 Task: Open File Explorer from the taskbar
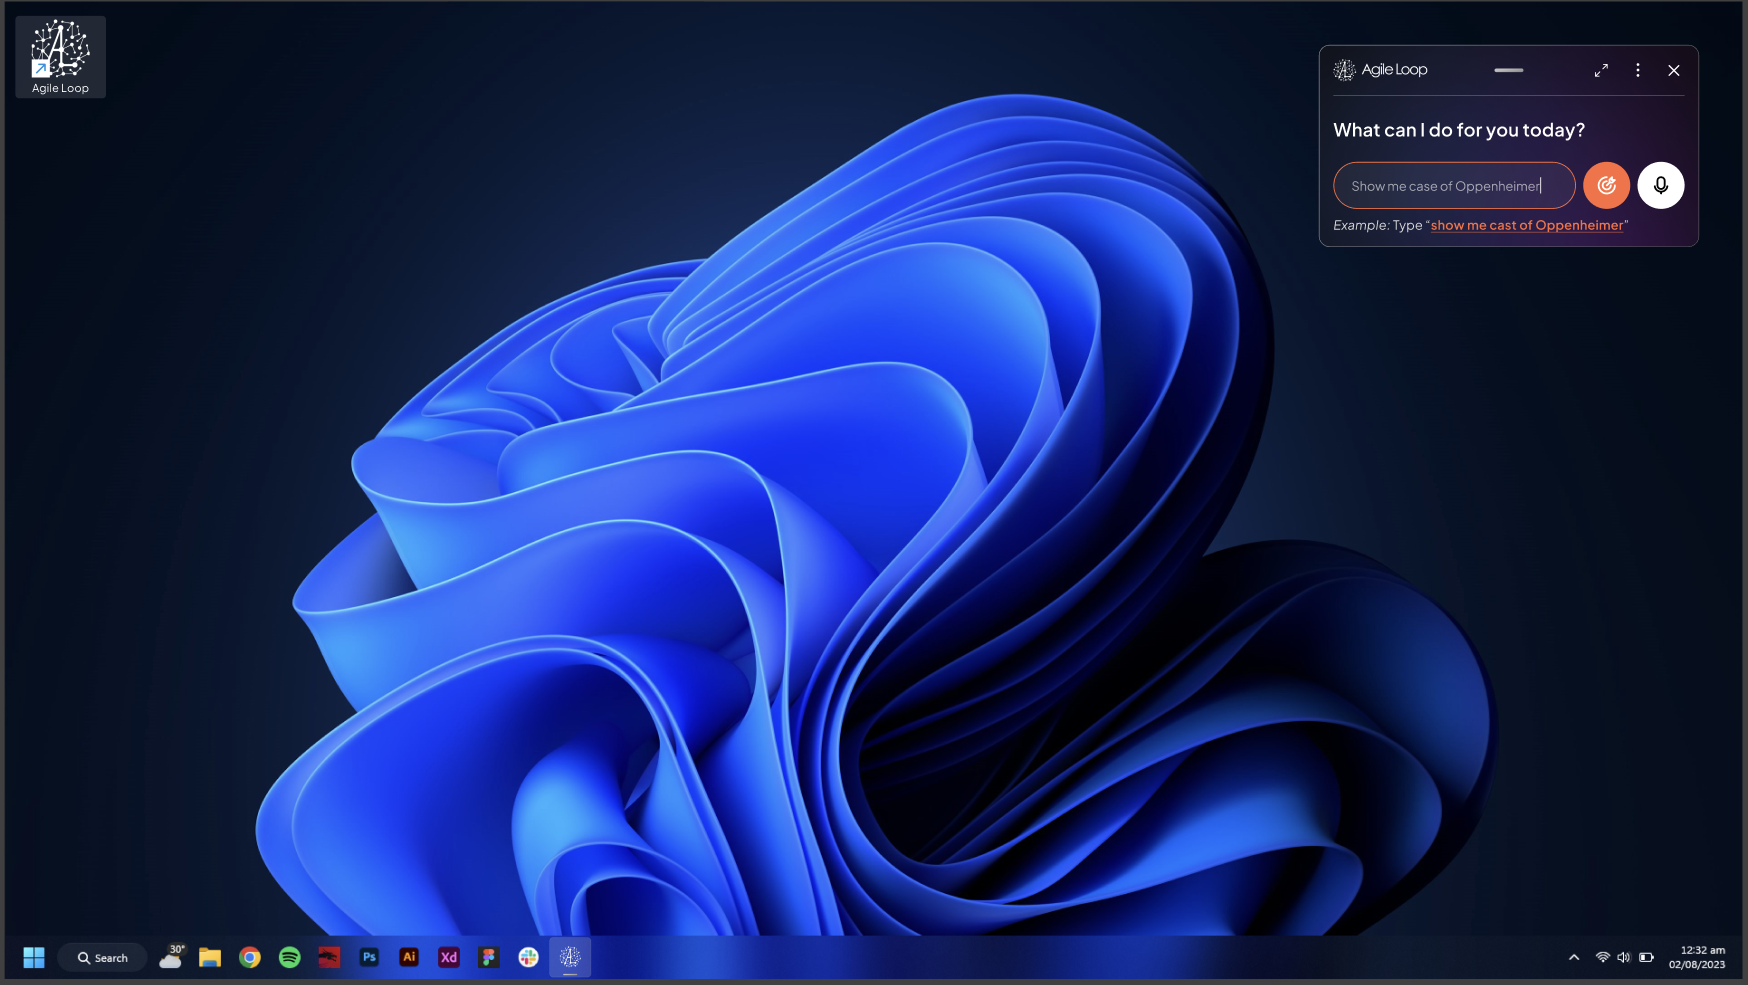click(x=210, y=958)
